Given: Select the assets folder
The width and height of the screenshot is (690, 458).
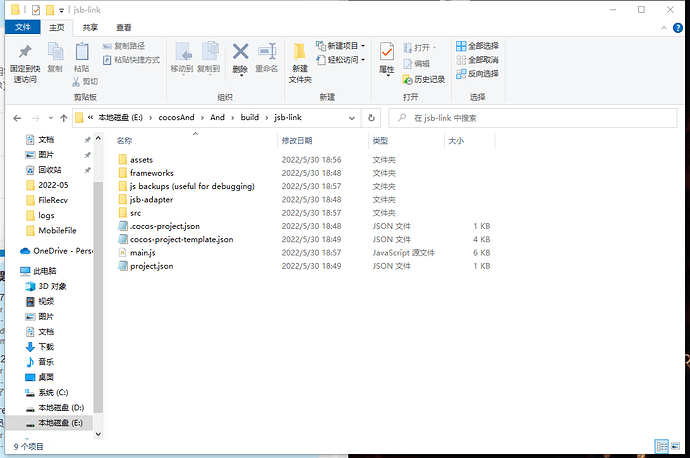Looking at the screenshot, I should 141,160.
